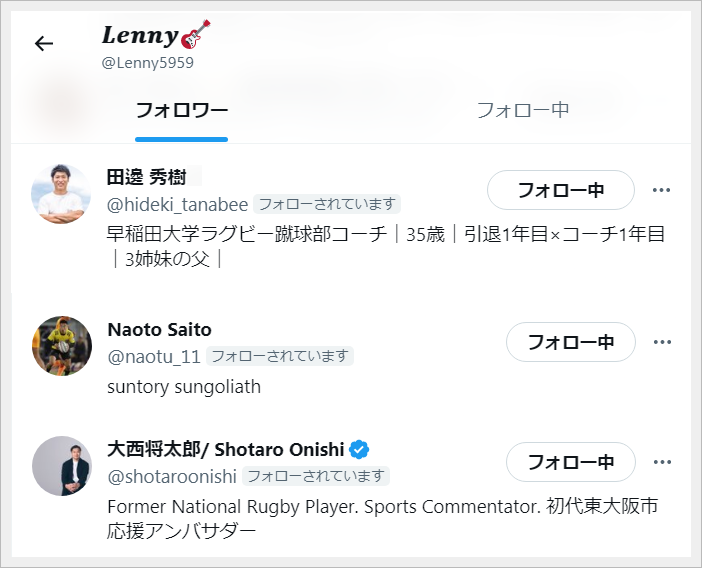The height and width of the screenshot is (568, 702).
Task: Open the Naoto Saito display name link
Action: tap(159, 330)
